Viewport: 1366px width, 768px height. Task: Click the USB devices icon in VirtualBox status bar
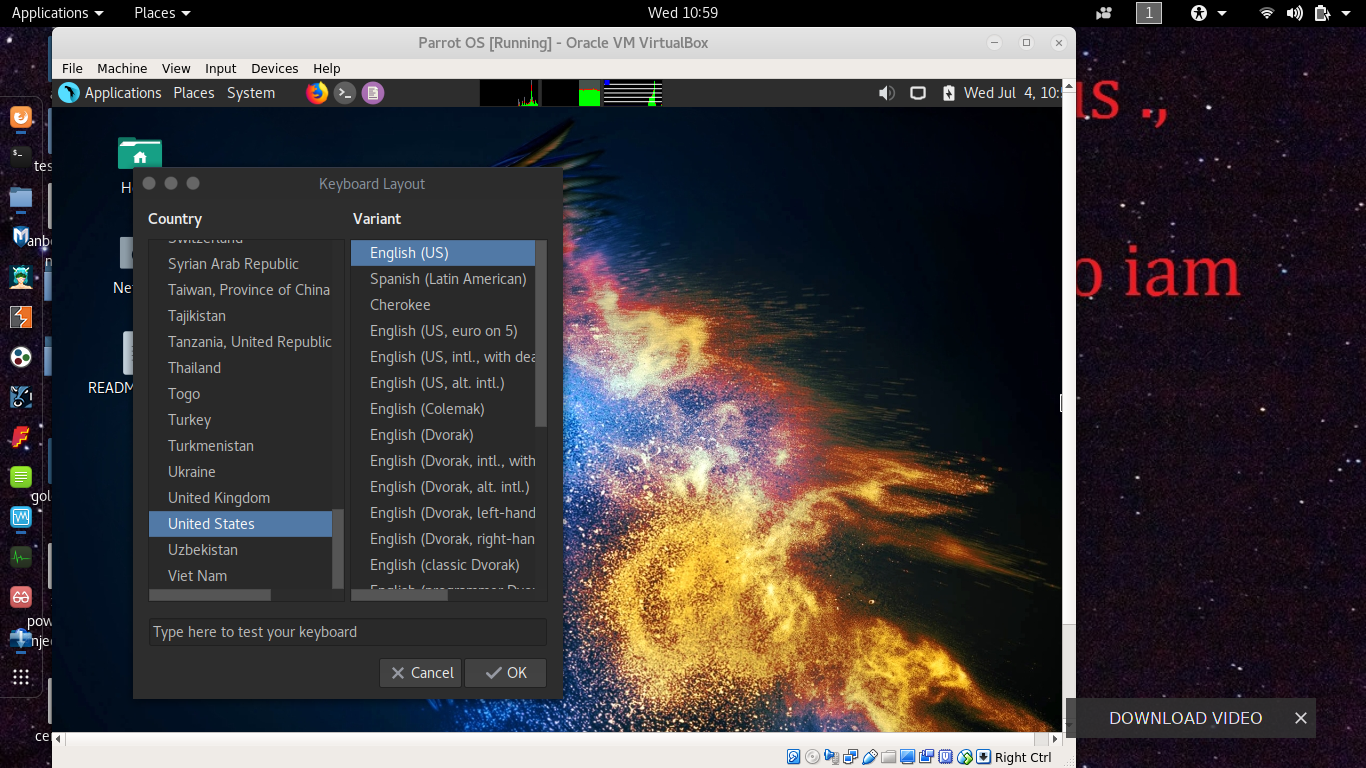(x=869, y=757)
